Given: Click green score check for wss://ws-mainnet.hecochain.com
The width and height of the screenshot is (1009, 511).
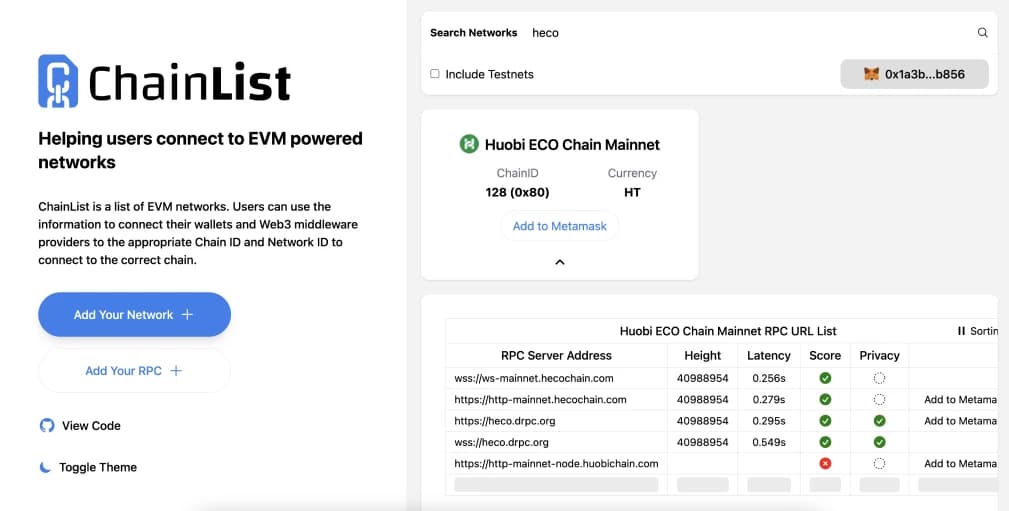Looking at the screenshot, I should click(825, 378).
